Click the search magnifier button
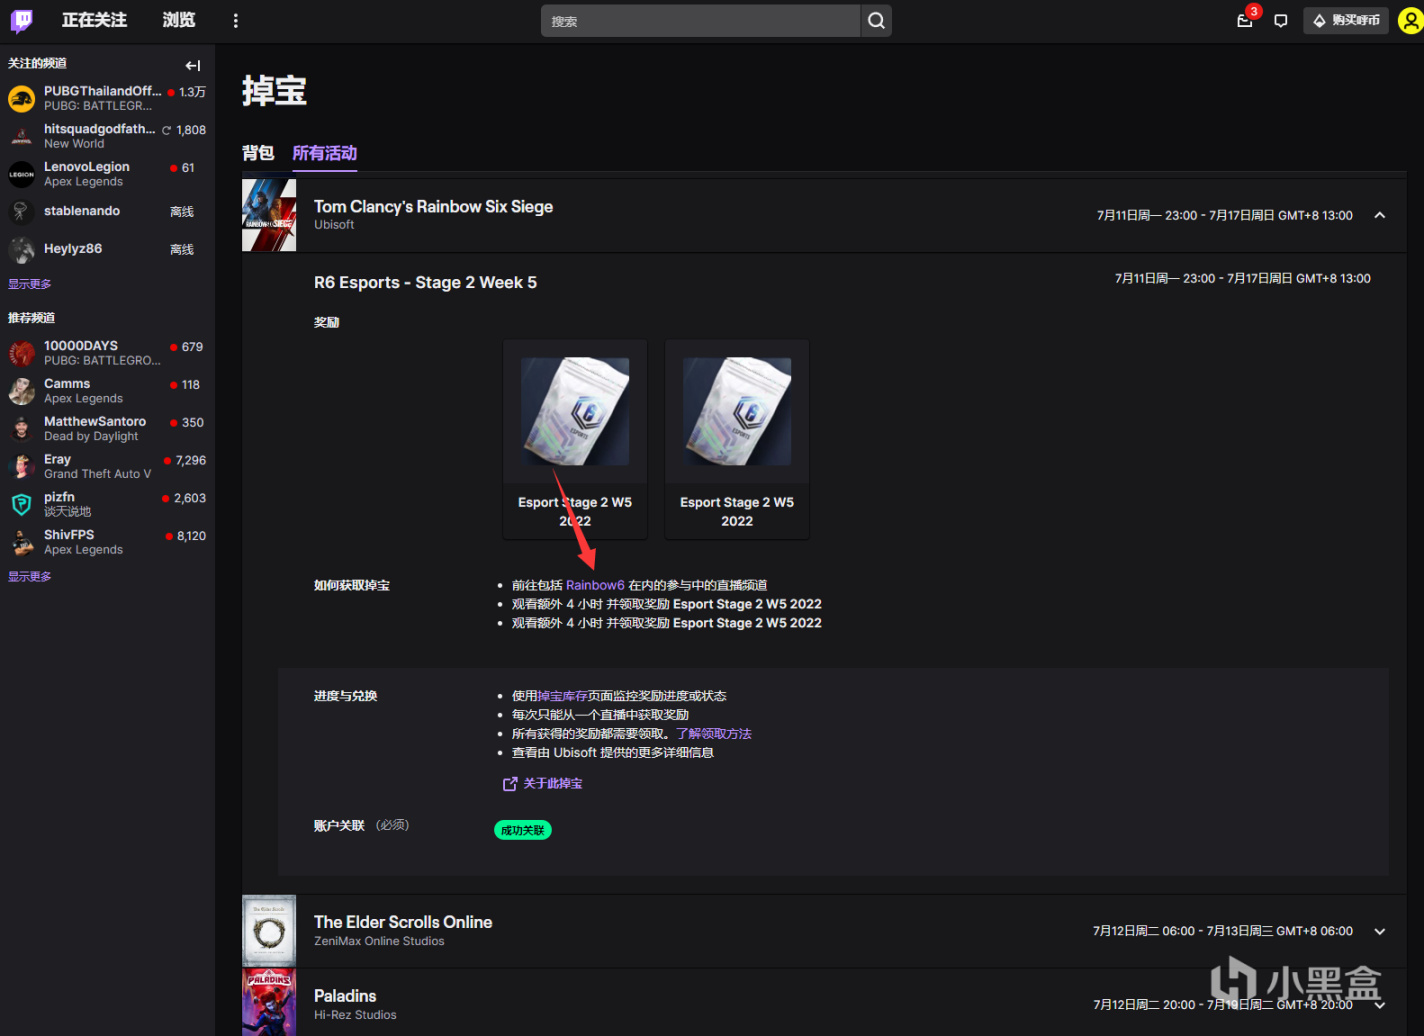 coord(876,21)
